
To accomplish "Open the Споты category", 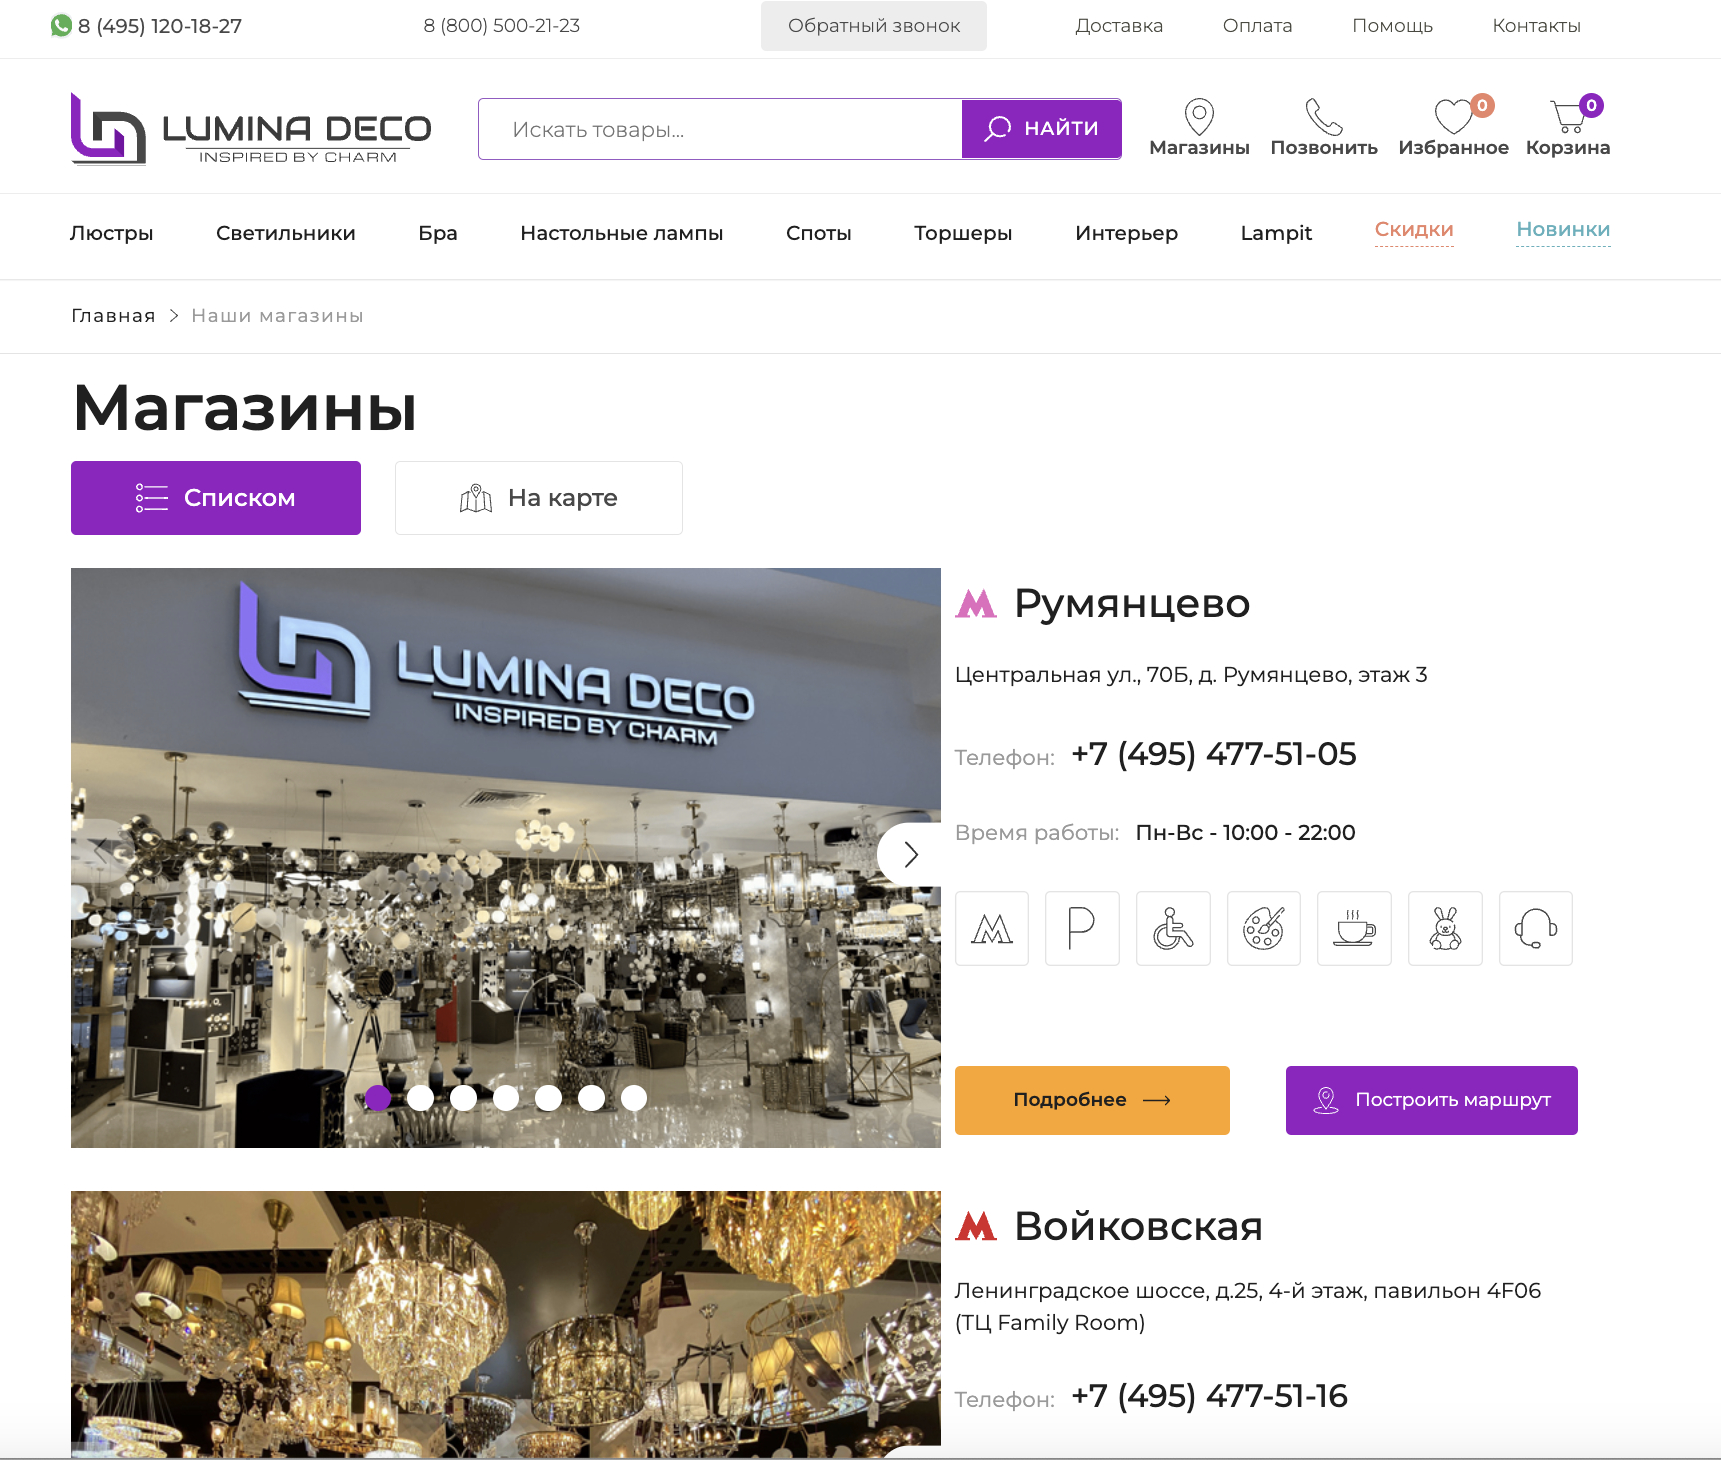I will (819, 233).
